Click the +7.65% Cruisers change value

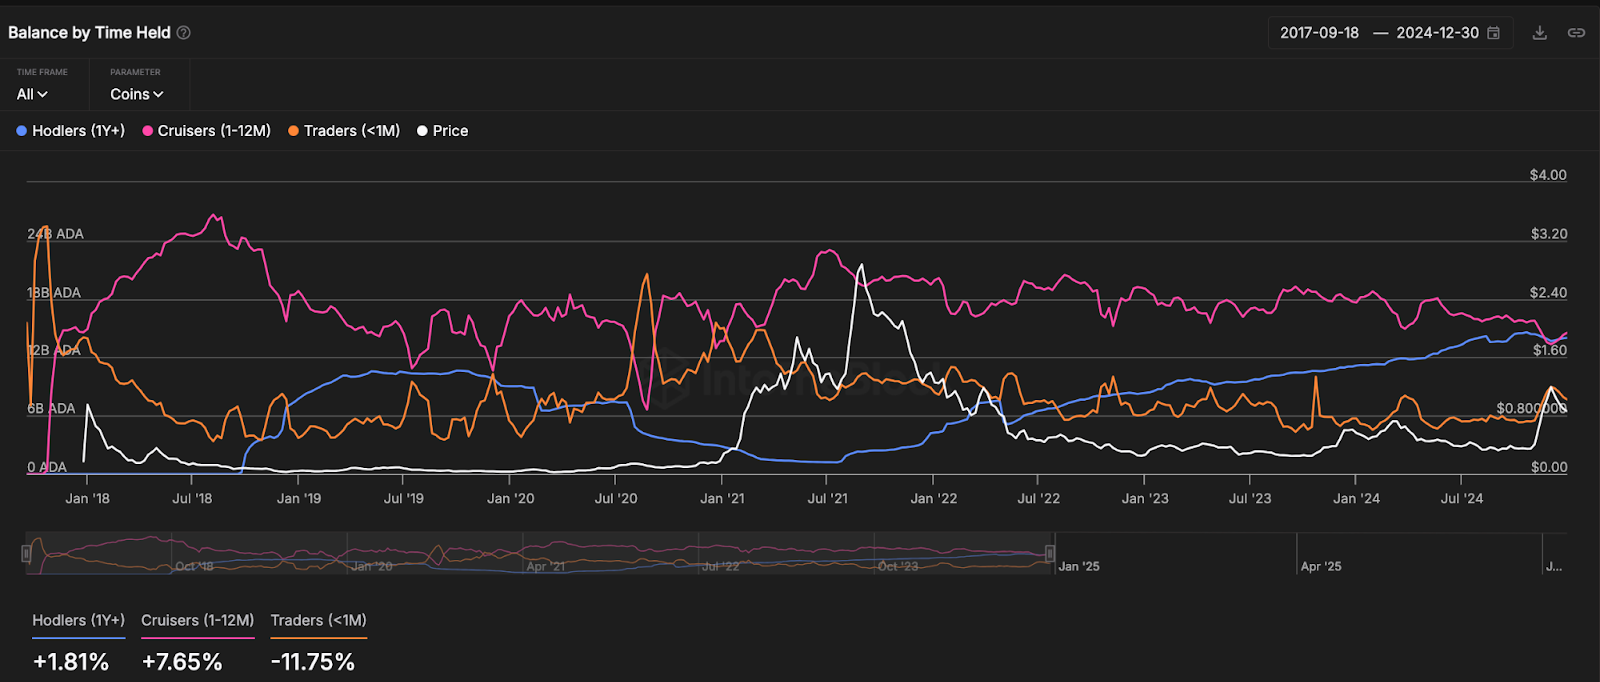tap(182, 662)
